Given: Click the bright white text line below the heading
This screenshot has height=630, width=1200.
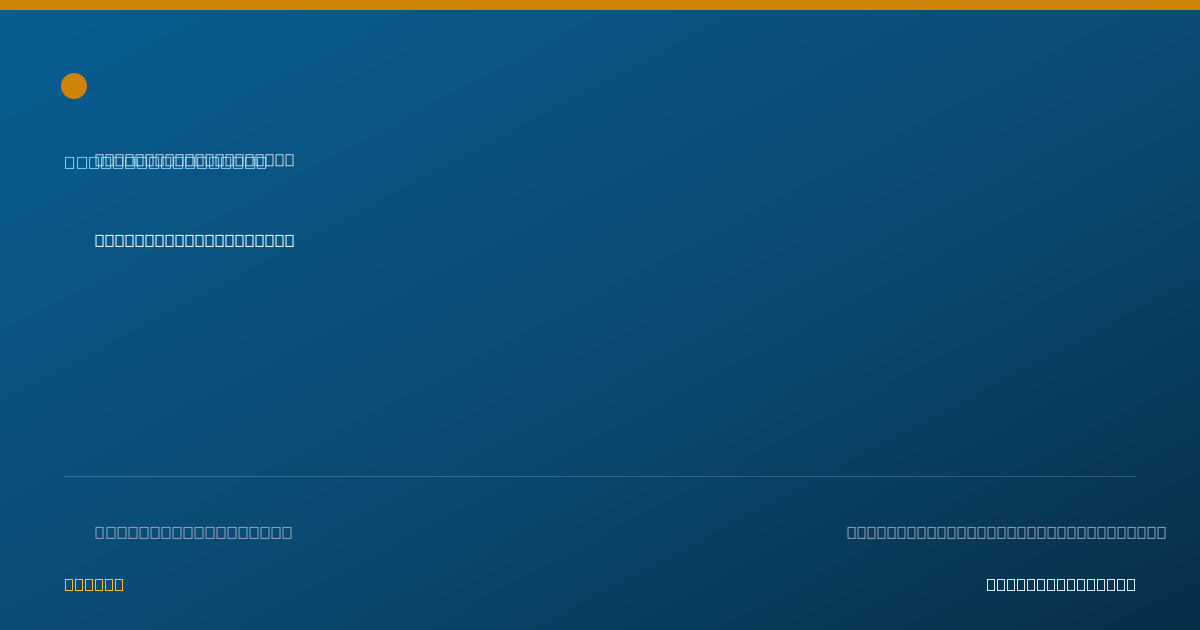Looking at the screenshot, I should click(194, 240).
